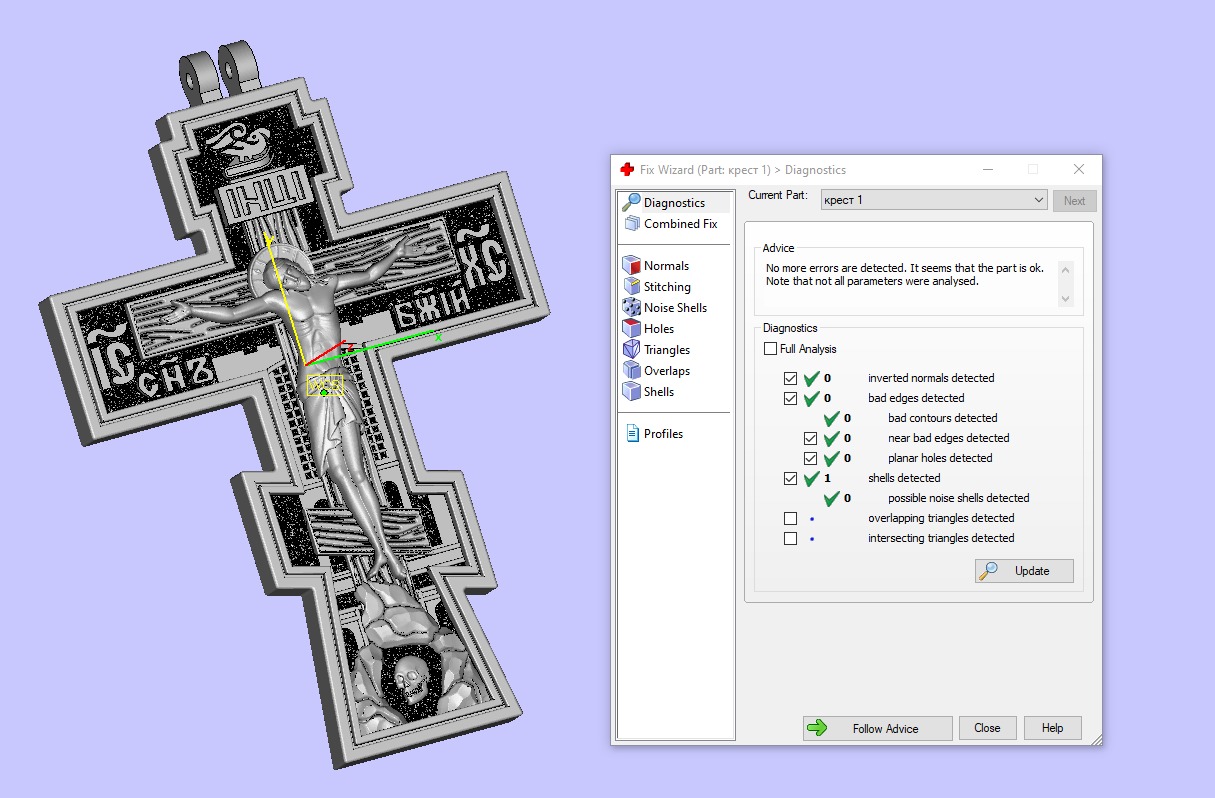
Task: Click the advice message text
Action: pyautogui.click(x=902, y=275)
